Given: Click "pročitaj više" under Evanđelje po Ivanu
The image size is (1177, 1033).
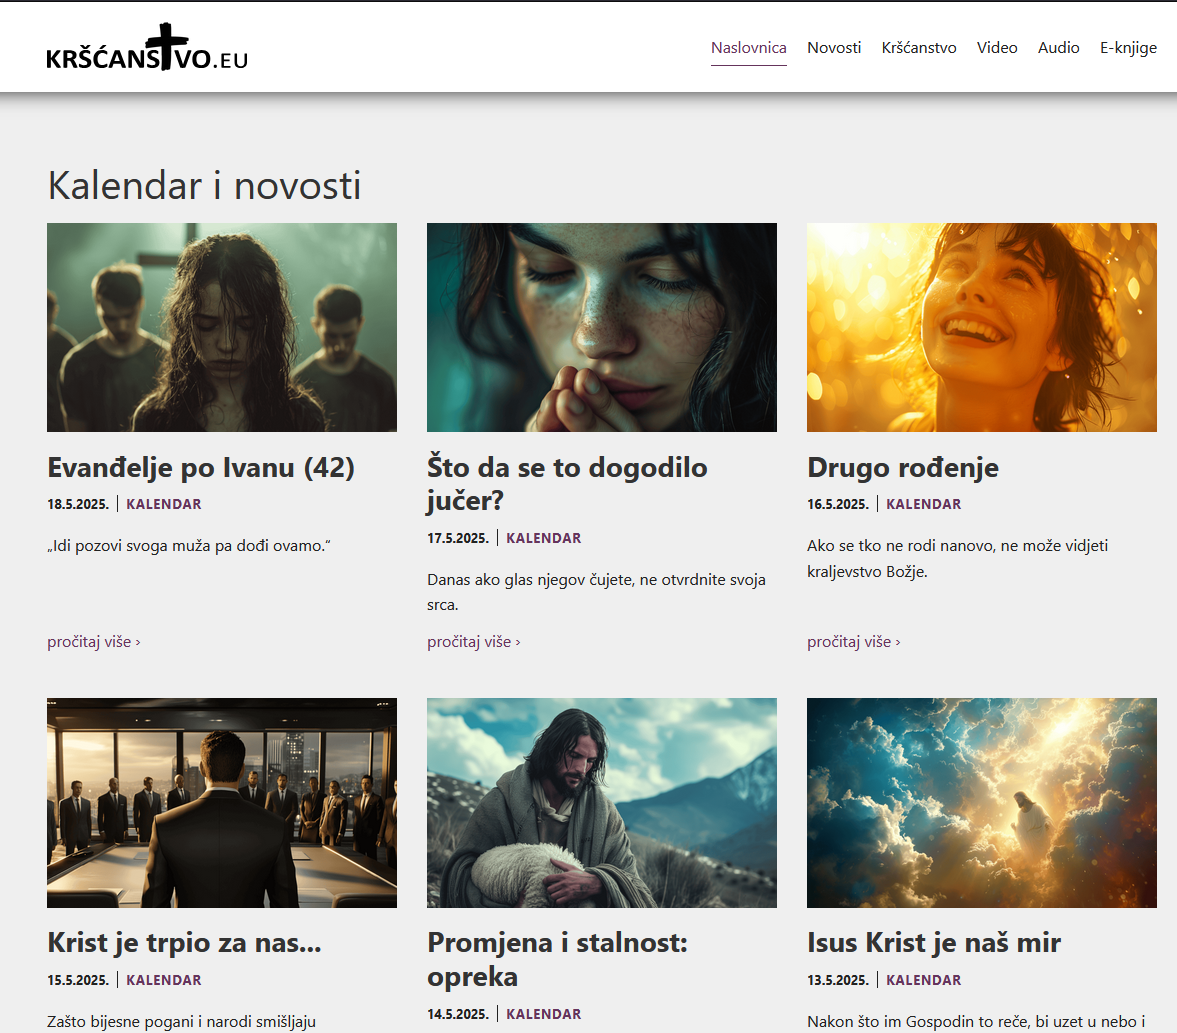Looking at the screenshot, I should [88, 641].
